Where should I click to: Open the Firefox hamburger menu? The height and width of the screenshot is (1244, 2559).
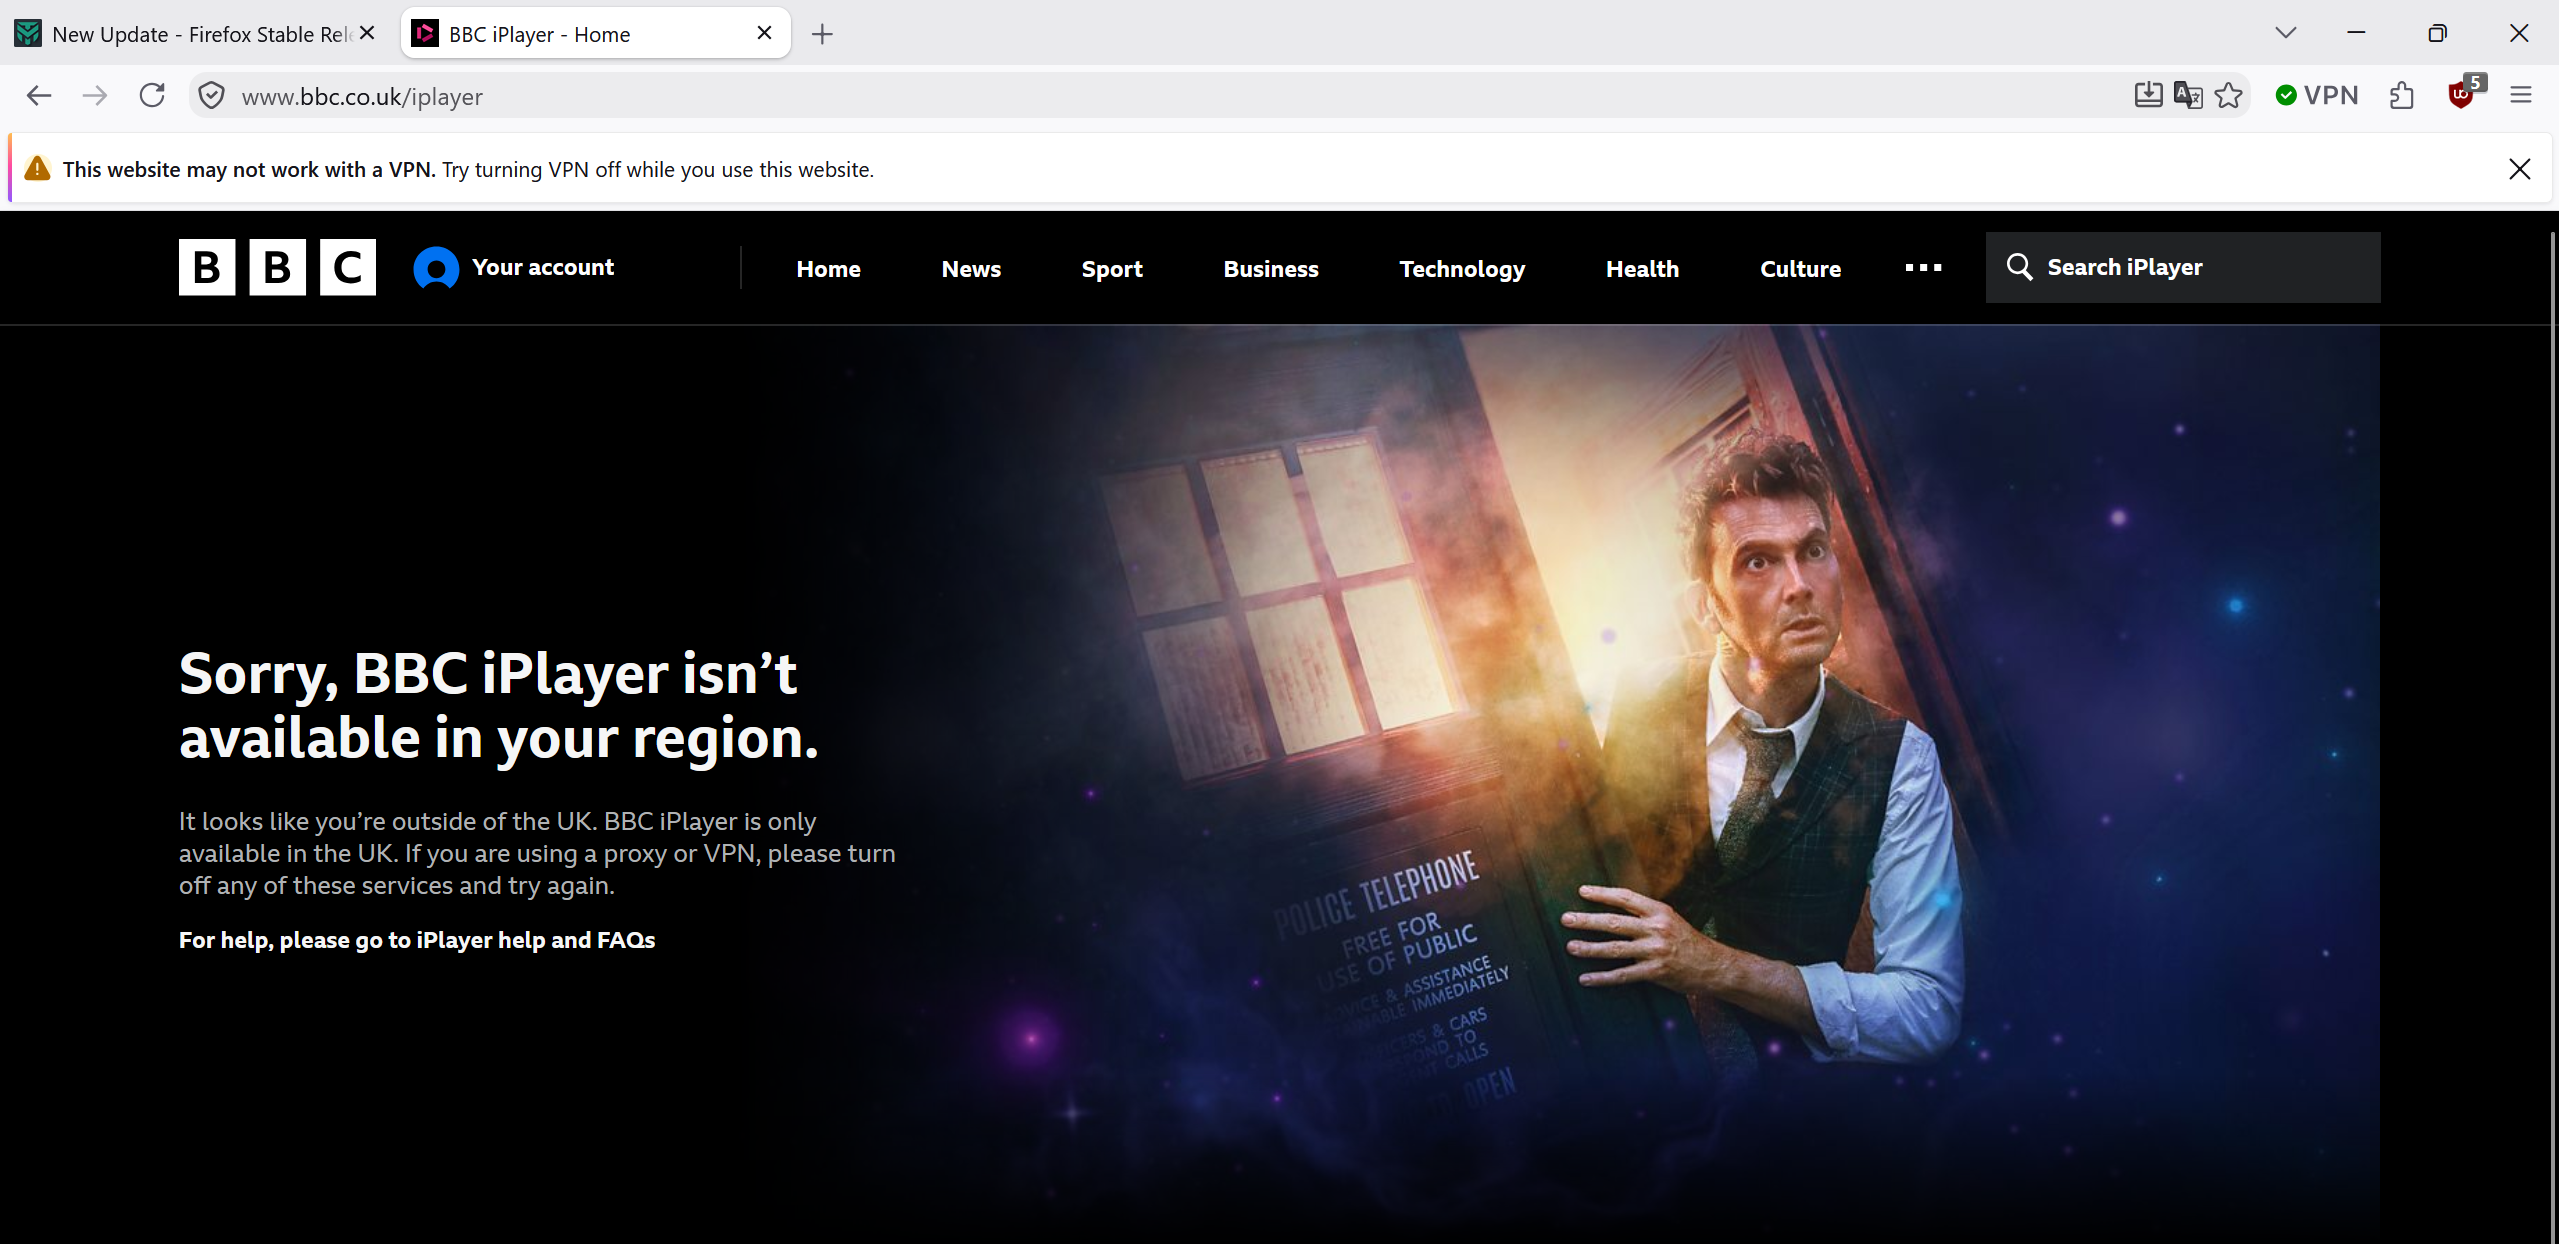[x=2521, y=96]
